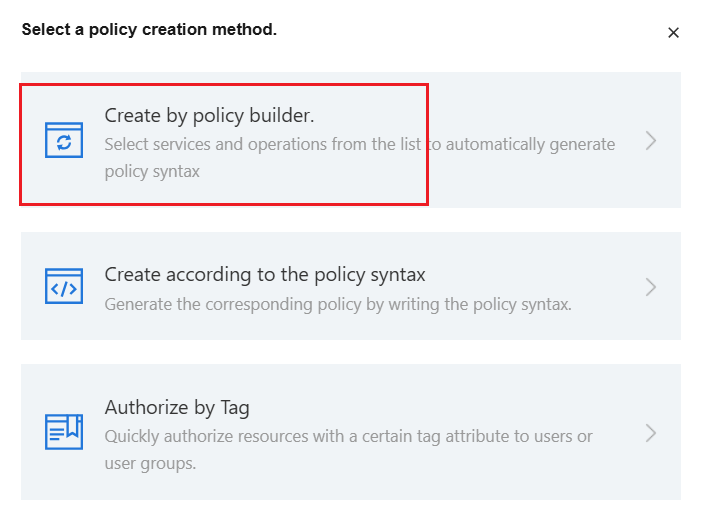
Task: Expand the policy builder option chevron
Action: point(651,141)
